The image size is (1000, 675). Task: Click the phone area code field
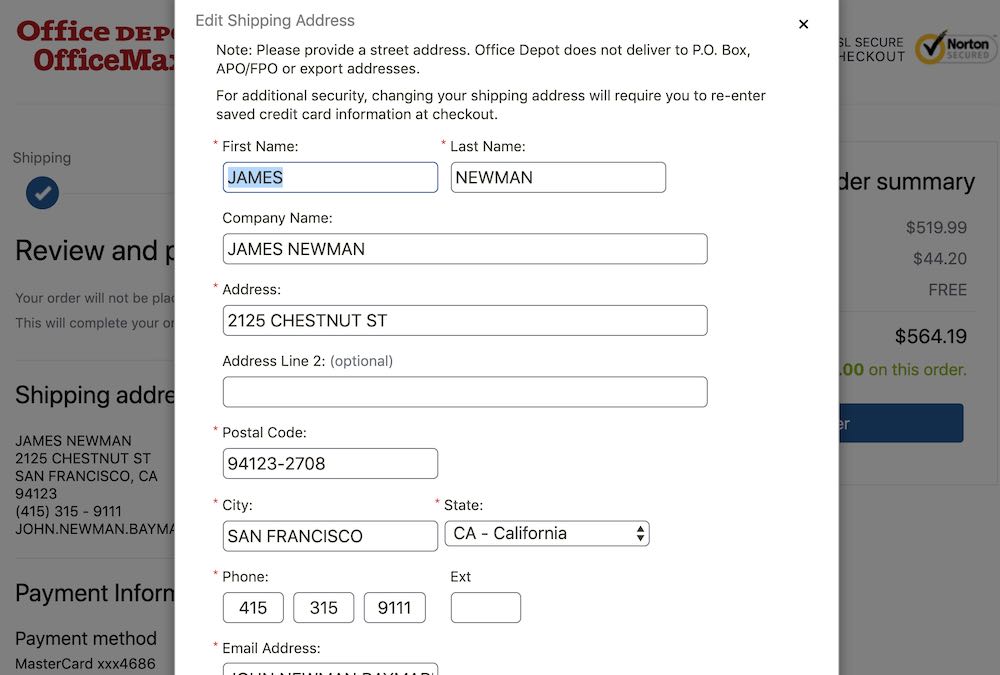point(253,608)
